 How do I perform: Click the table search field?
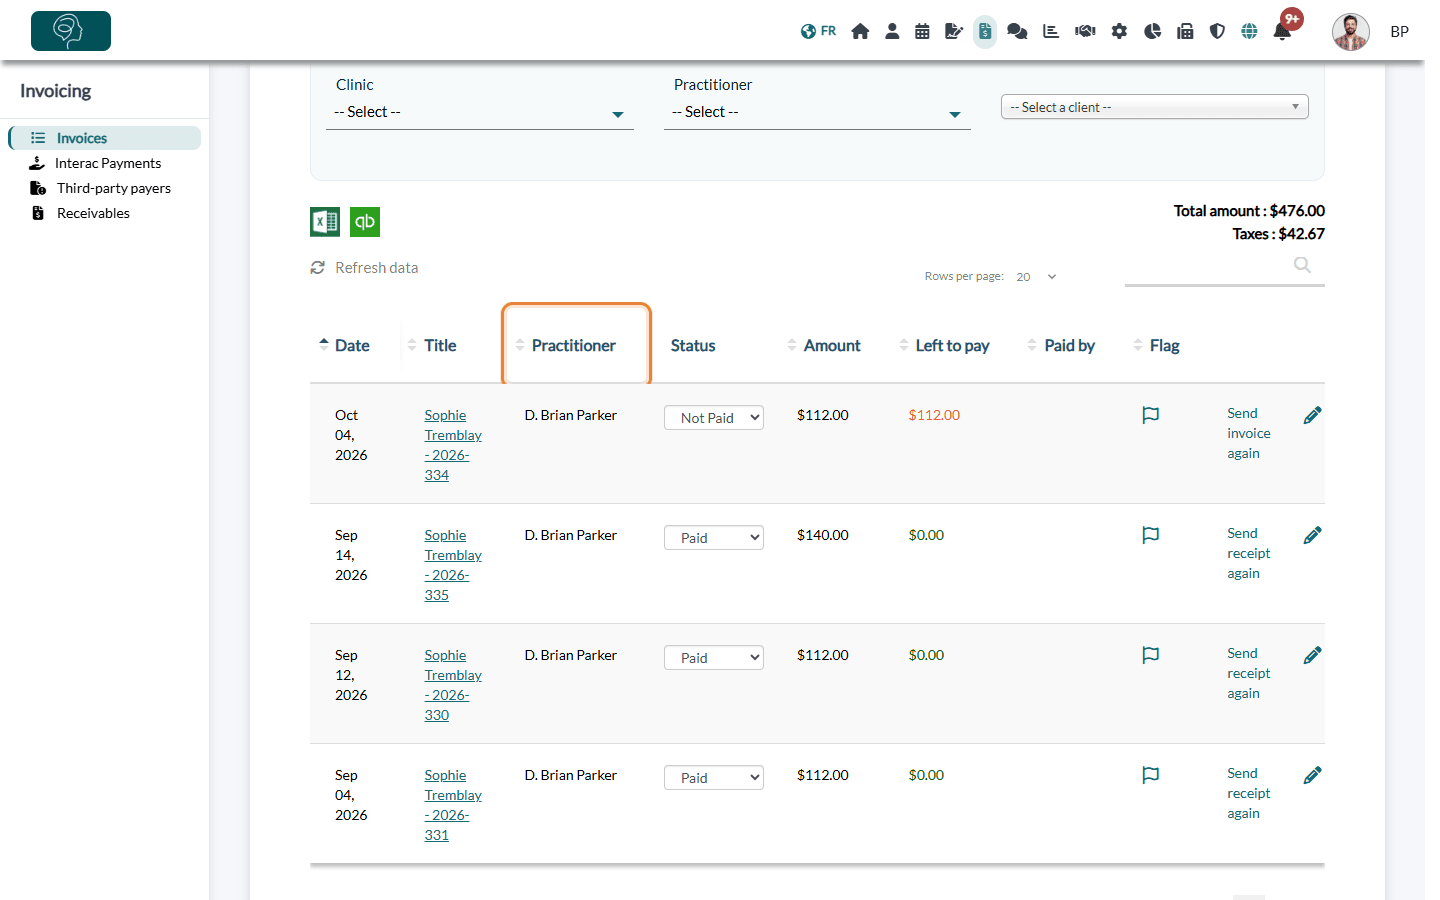(x=1225, y=266)
